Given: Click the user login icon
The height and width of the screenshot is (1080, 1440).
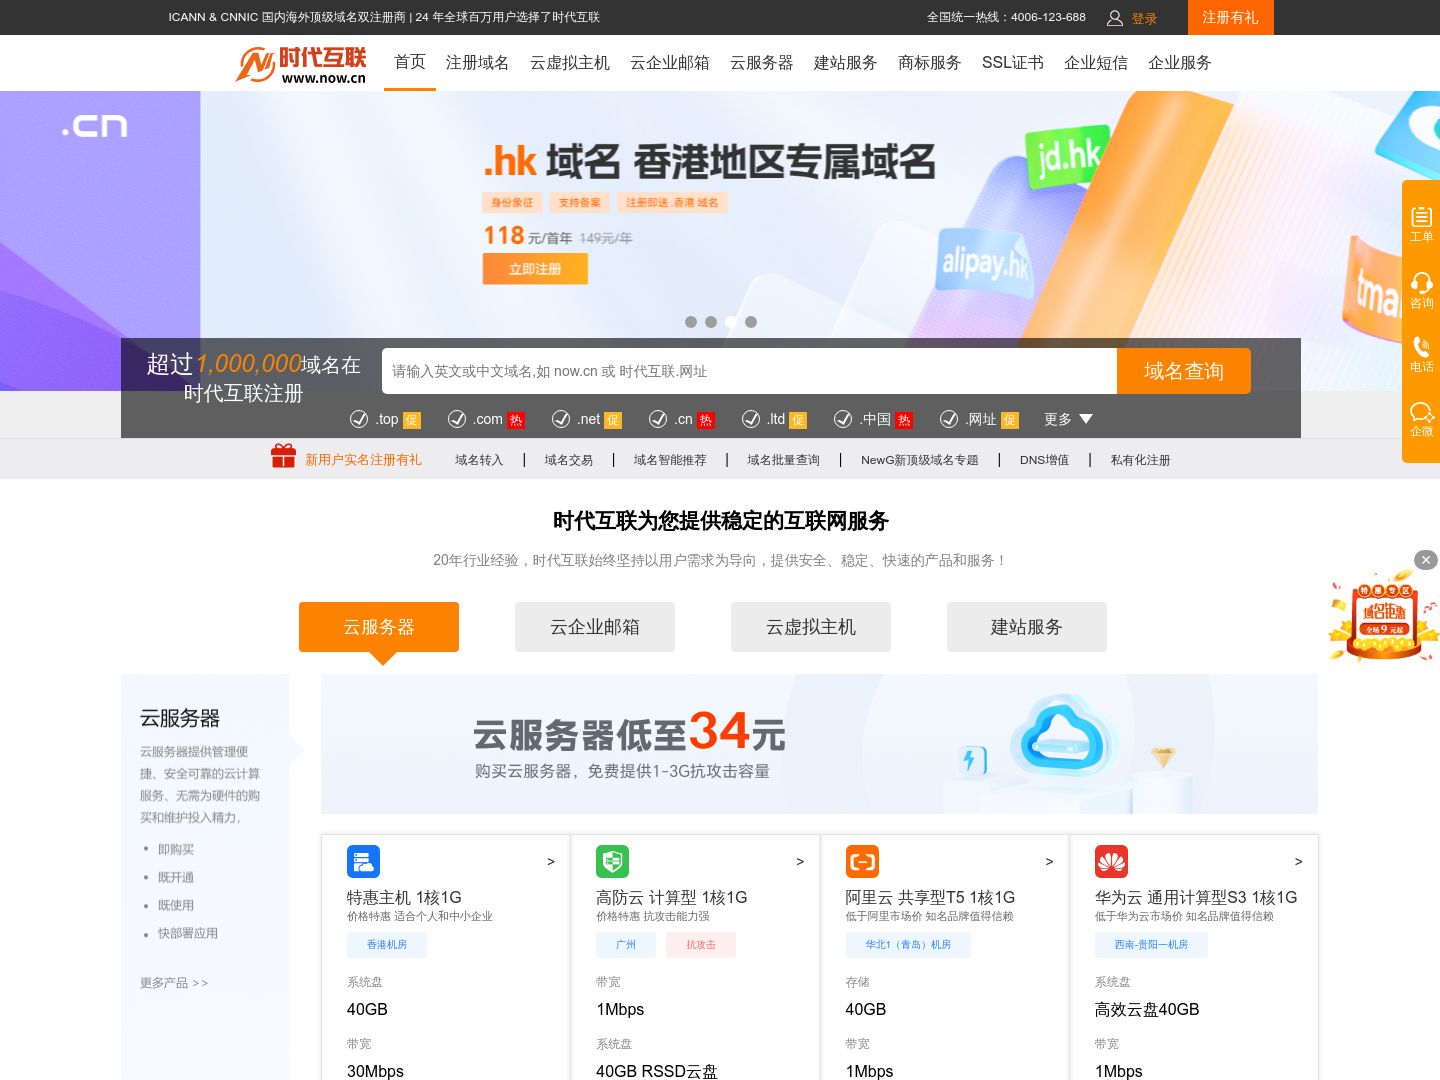Looking at the screenshot, I should pyautogui.click(x=1115, y=18).
